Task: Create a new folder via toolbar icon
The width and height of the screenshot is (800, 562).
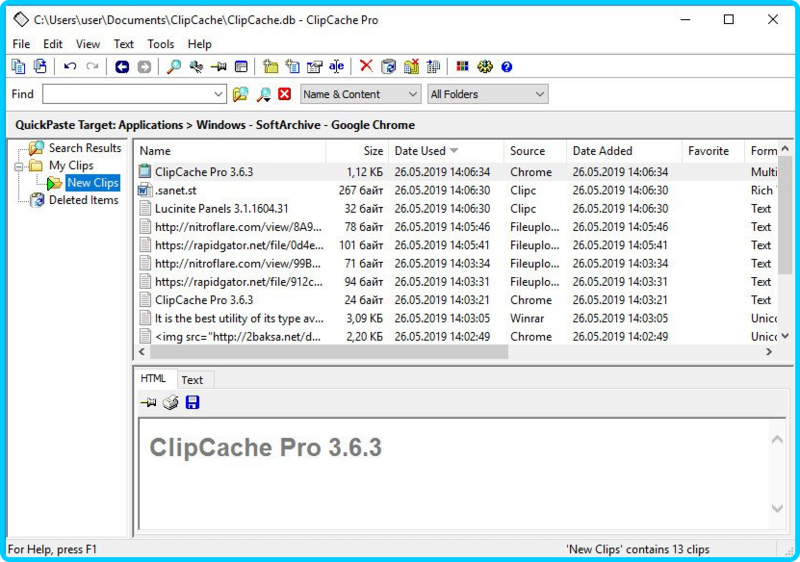Action: tap(270, 66)
